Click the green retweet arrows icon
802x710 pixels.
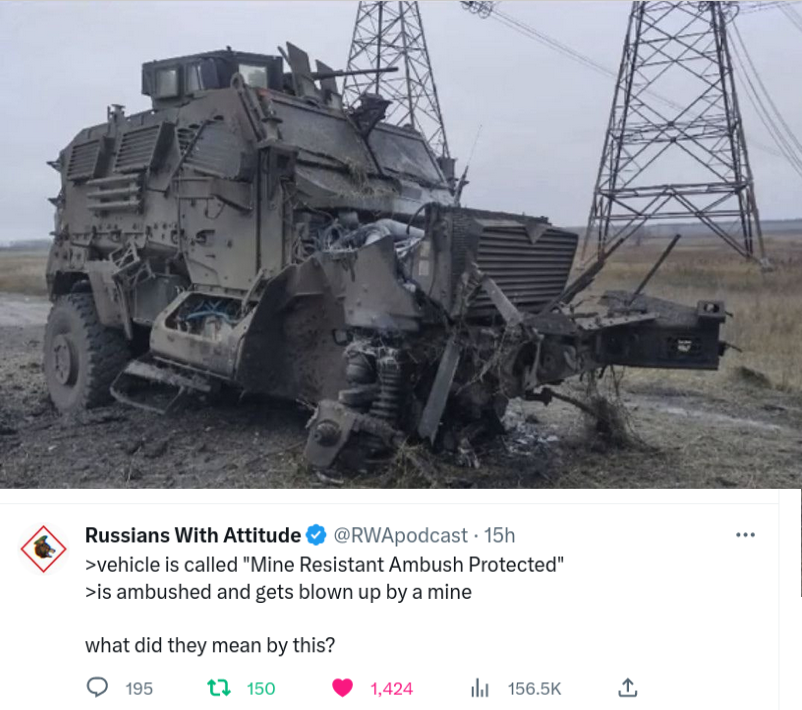219,688
